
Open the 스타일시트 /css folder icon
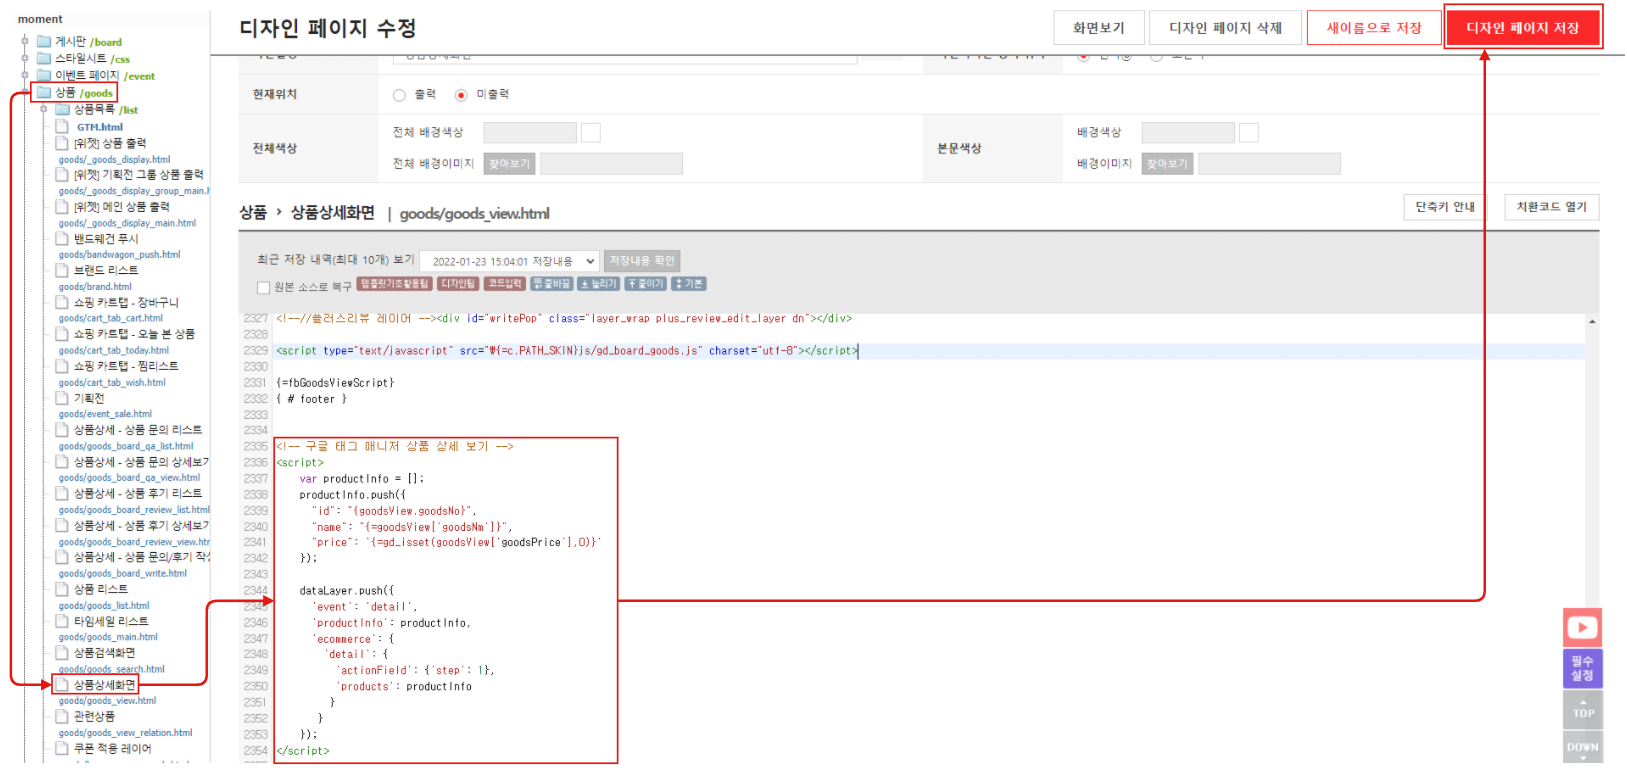pyautogui.click(x=44, y=59)
